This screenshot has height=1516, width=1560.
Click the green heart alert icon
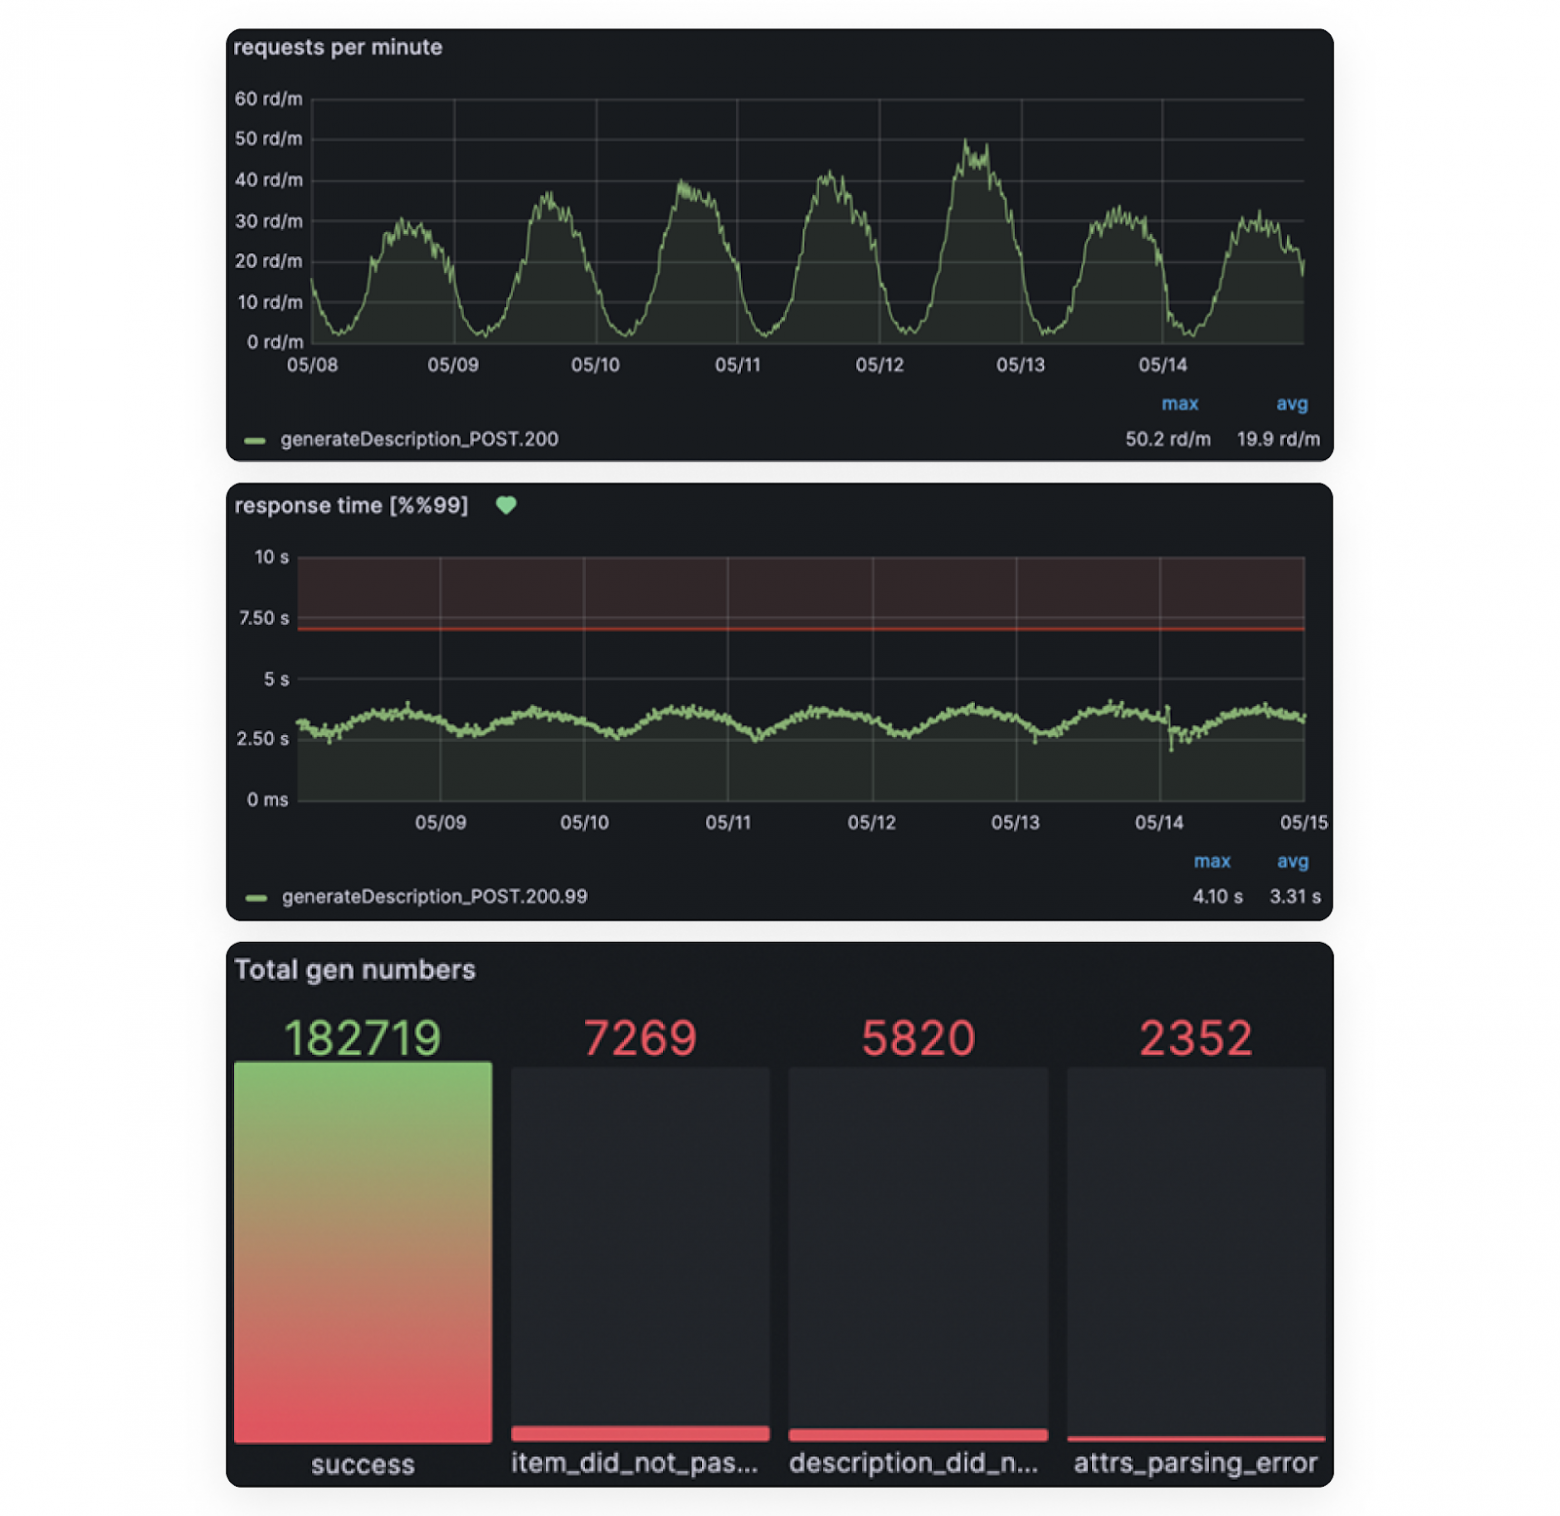coord(506,505)
